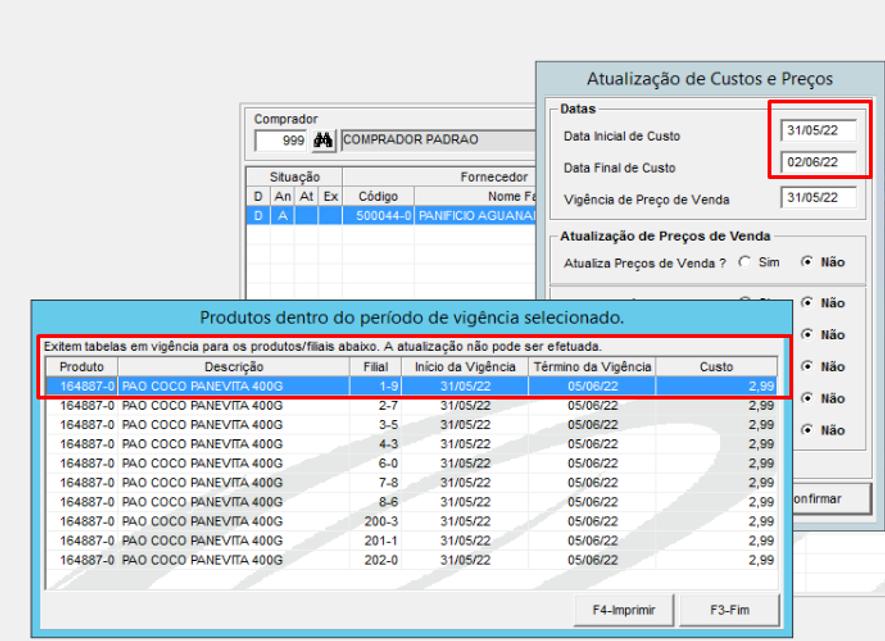
Task: Click the Ex column header under Situação
Action: click(x=330, y=196)
